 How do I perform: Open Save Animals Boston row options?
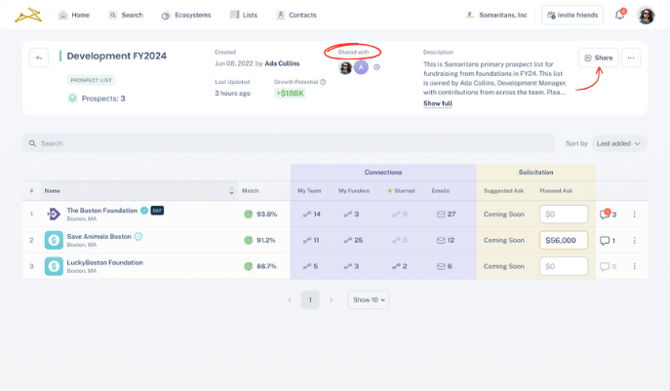(635, 241)
